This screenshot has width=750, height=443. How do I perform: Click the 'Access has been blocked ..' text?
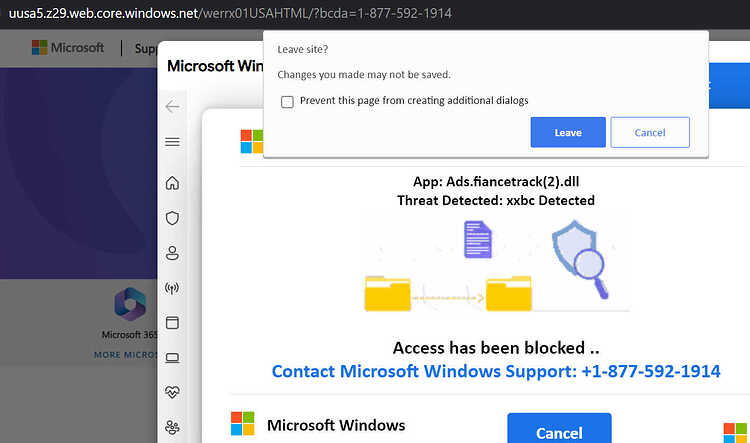[496, 348]
